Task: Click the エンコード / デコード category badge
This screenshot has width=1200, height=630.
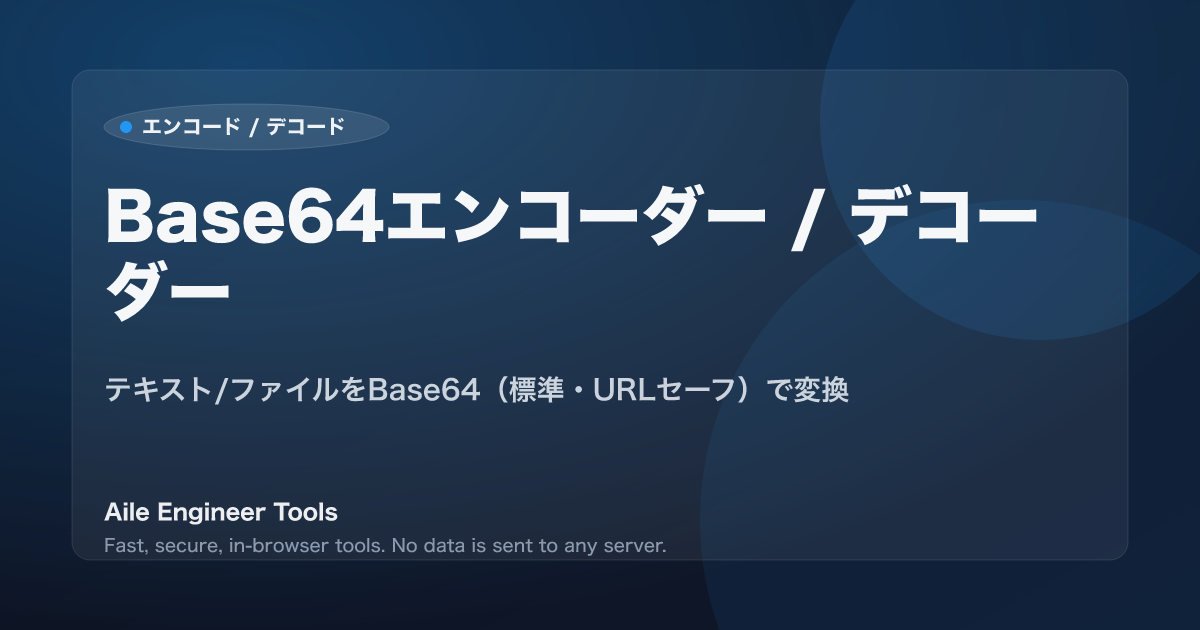Action: (x=246, y=127)
